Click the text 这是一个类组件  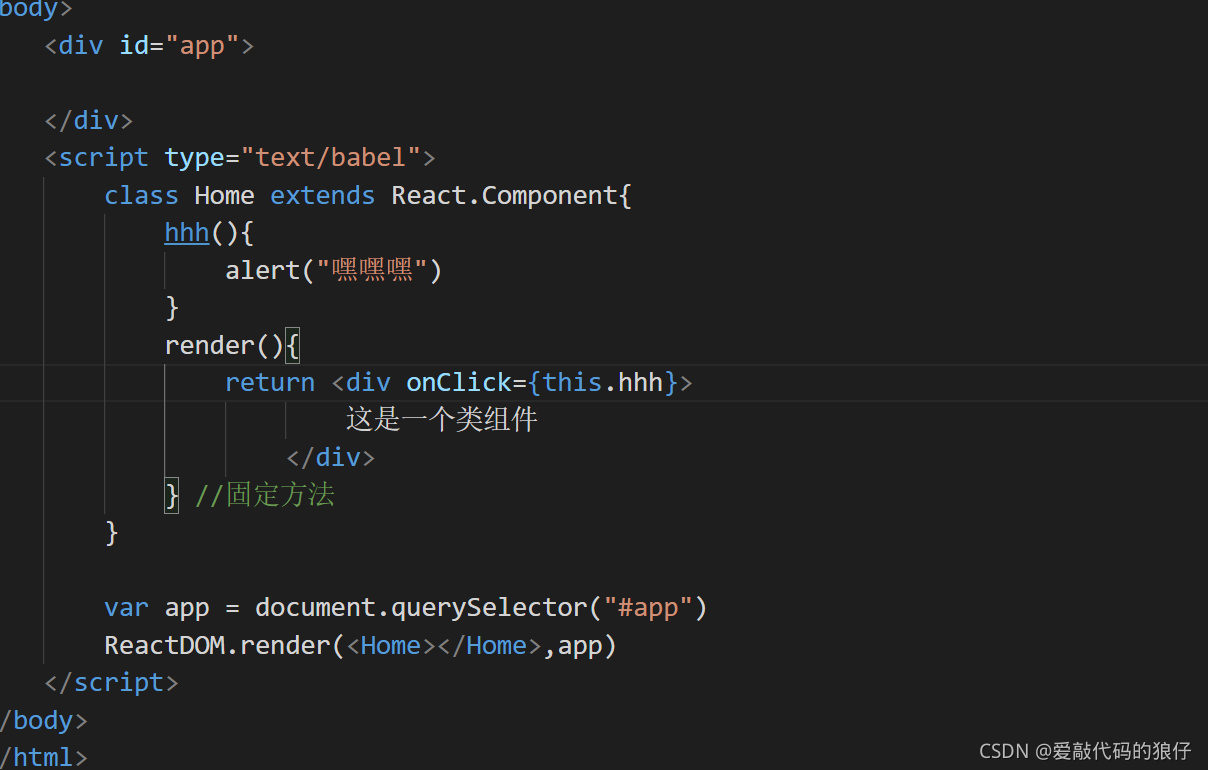(x=441, y=419)
